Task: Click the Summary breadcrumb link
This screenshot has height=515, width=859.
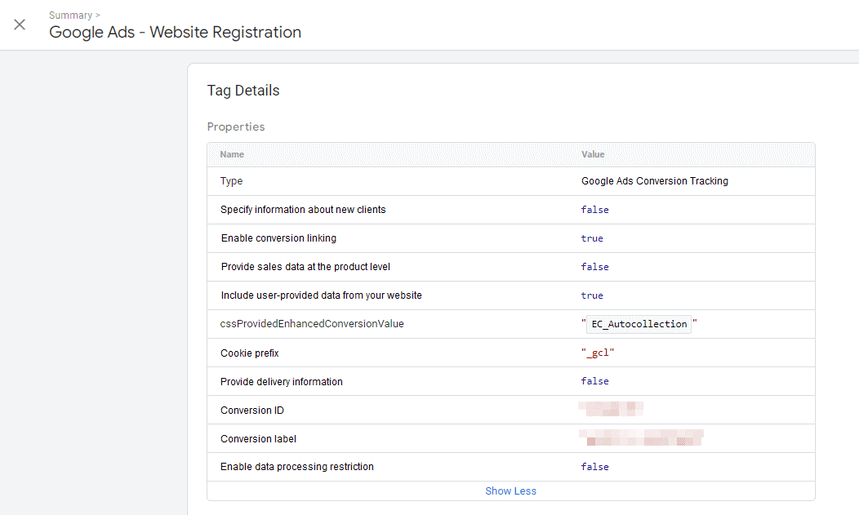Action: pos(70,15)
